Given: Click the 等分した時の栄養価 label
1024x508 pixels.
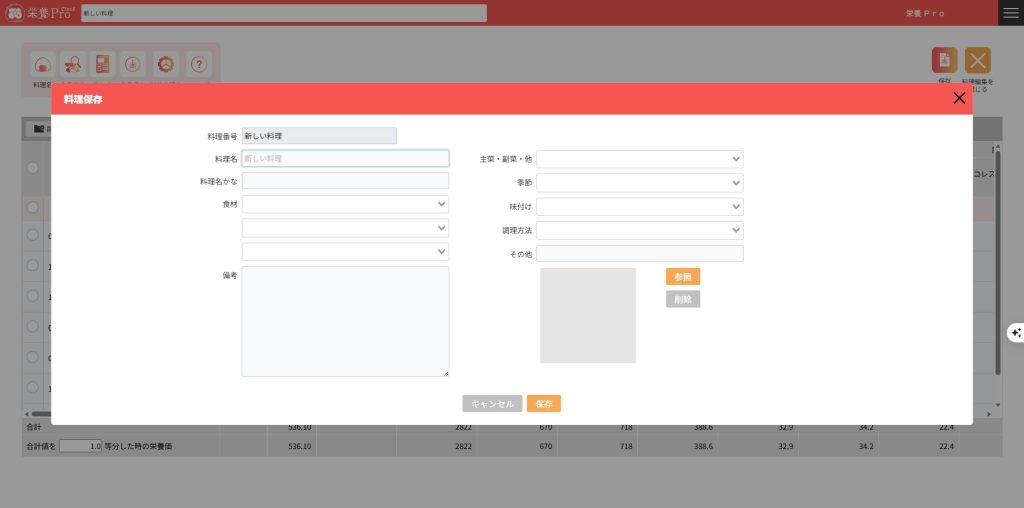Looking at the screenshot, I should (138, 447).
